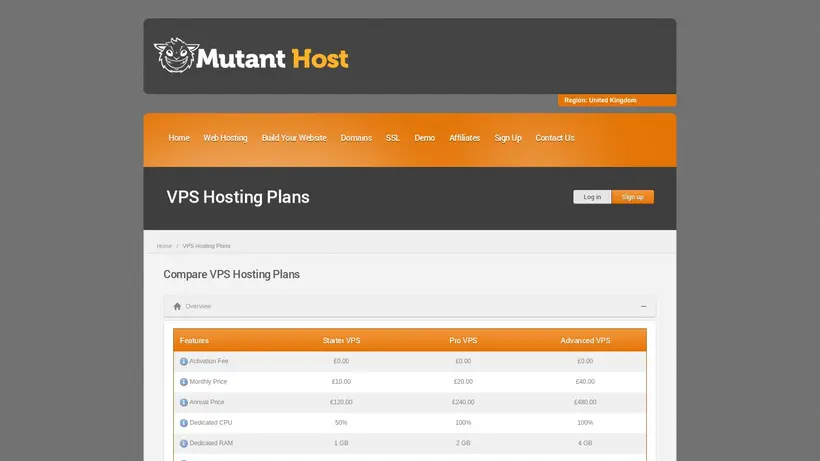The image size is (820, 461).
Task: Follow the Home breadcrumb link
Action: click(x=164, y=246)
